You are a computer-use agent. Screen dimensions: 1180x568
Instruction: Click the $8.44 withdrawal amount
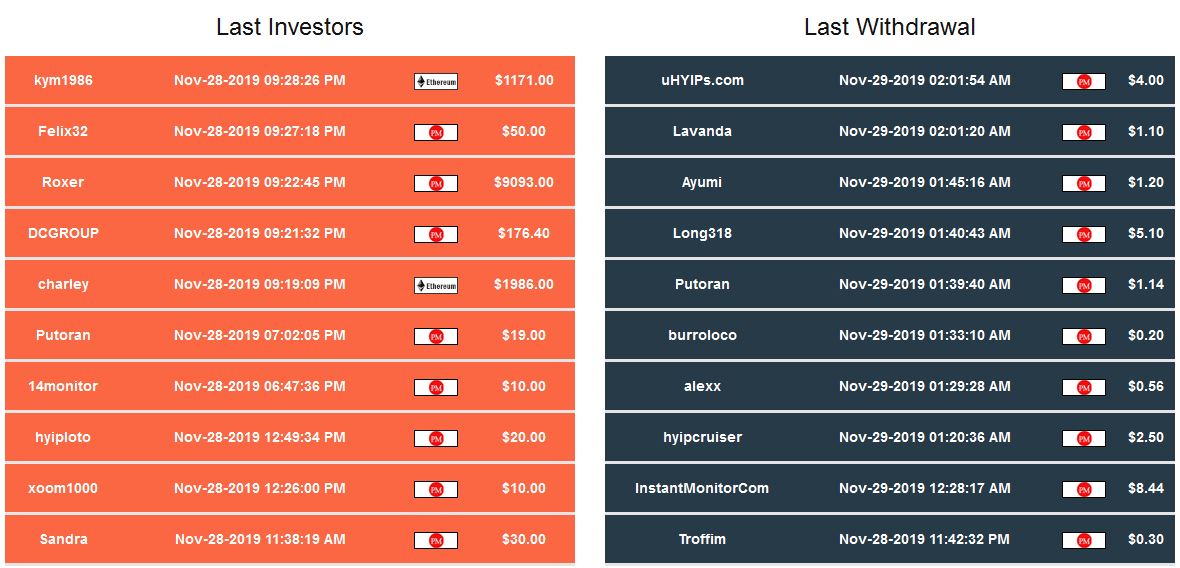click(x=1145, y=488)
